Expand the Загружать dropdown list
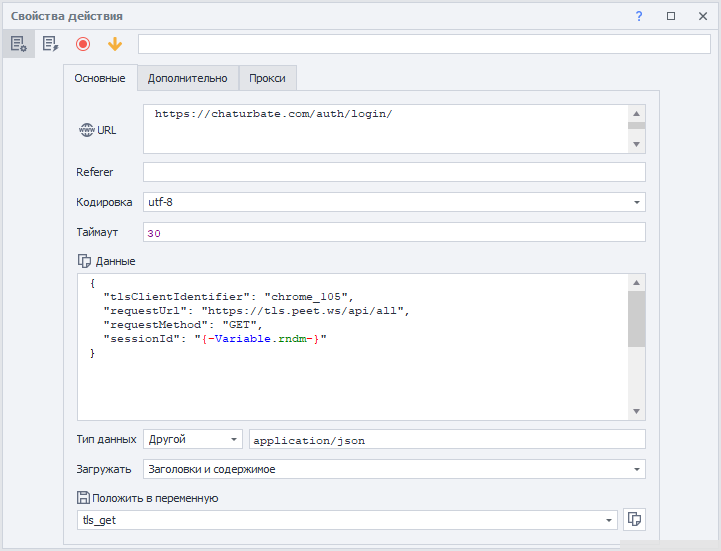The width and height of the screenshot is (721, 551). [x=636, y=469]
